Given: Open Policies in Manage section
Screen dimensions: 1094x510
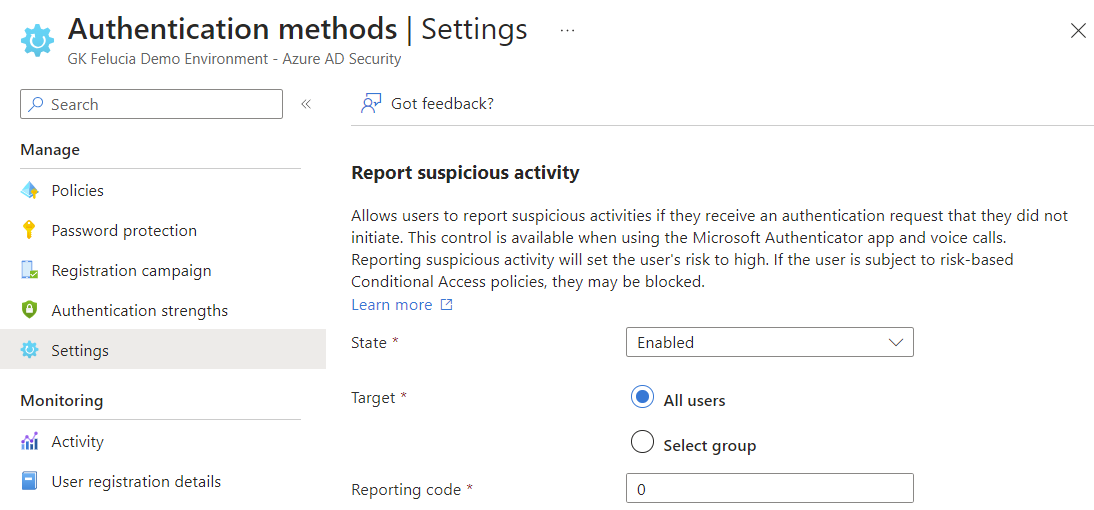Looking at the screenshot, I should (77, 190).
